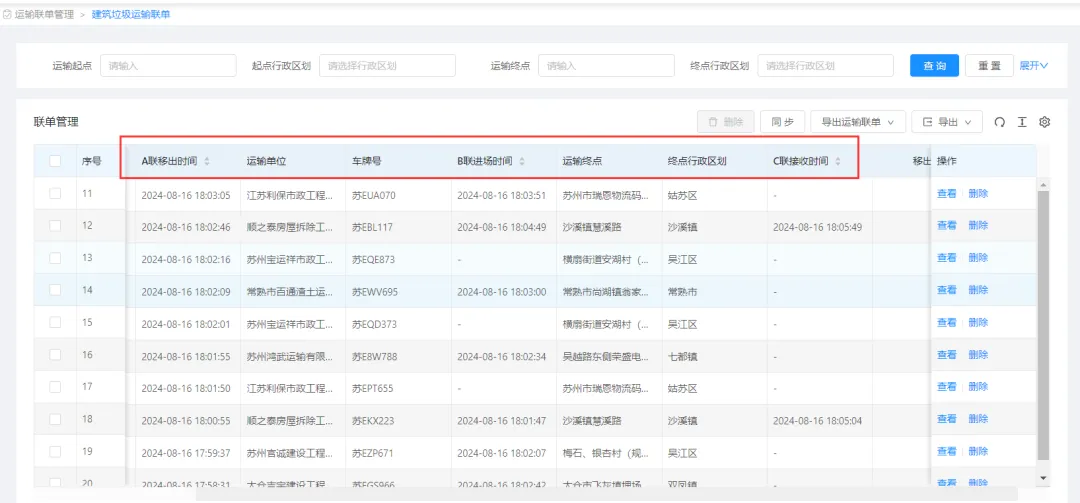Click the vertical table scrollbar
This screenshot has width=1080, height=503.
coord(1044,320)
